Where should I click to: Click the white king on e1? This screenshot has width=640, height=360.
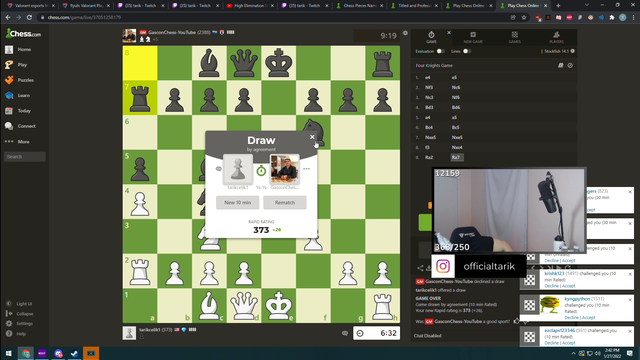[278, 305]
